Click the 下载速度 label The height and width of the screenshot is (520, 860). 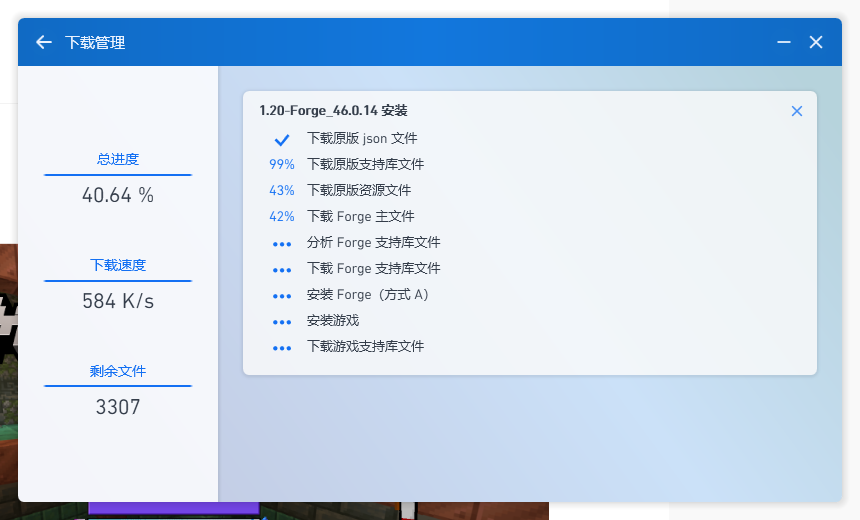click(x=118, y=265)
